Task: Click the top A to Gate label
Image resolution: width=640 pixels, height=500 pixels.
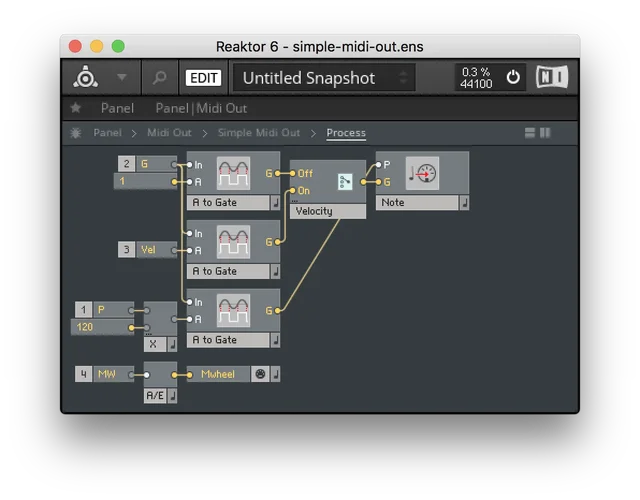Action: coord(228,202)
